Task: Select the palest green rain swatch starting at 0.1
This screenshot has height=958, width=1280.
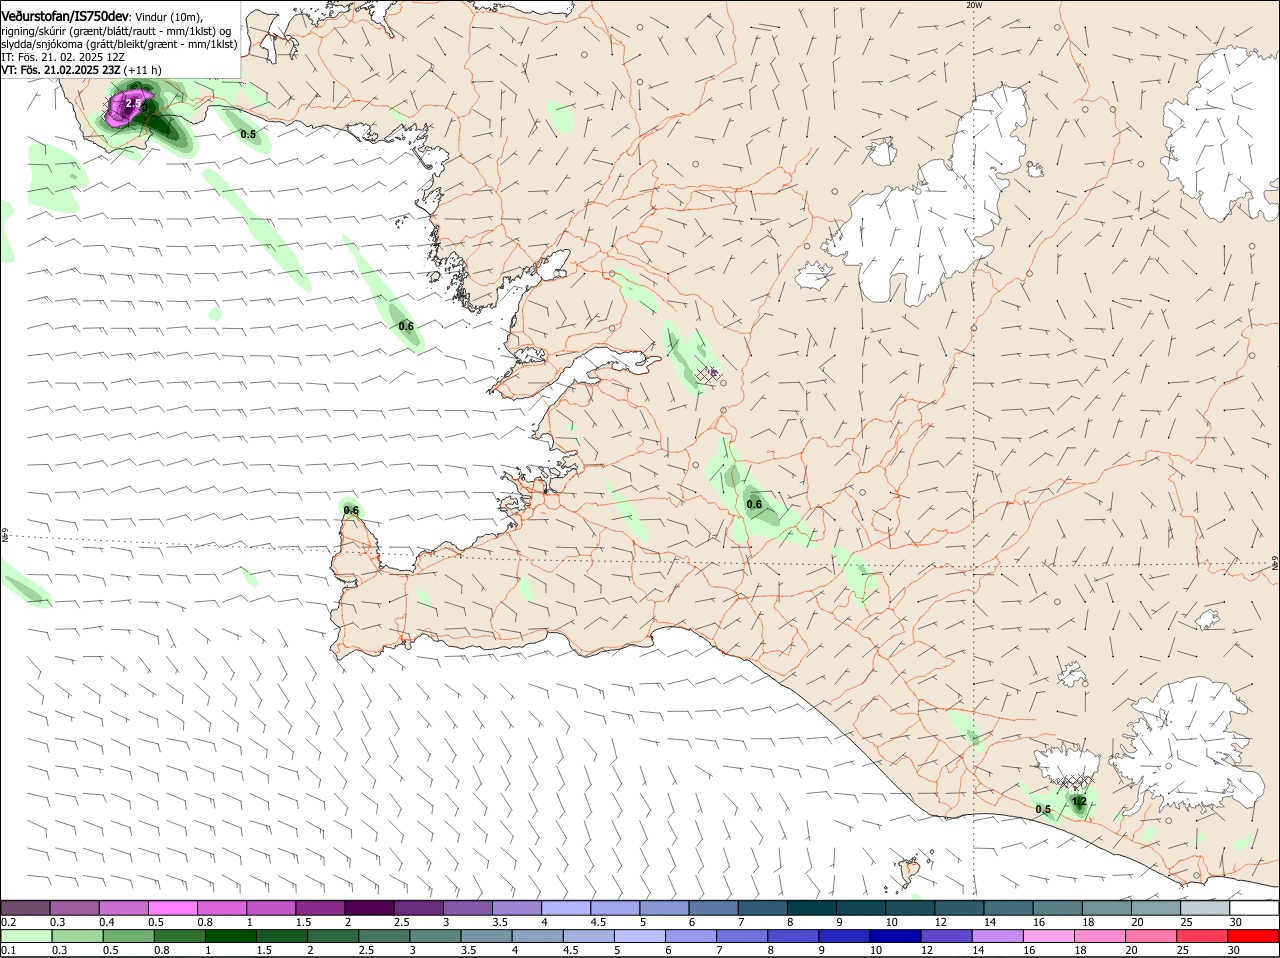Action: click(x=26, y=936)
